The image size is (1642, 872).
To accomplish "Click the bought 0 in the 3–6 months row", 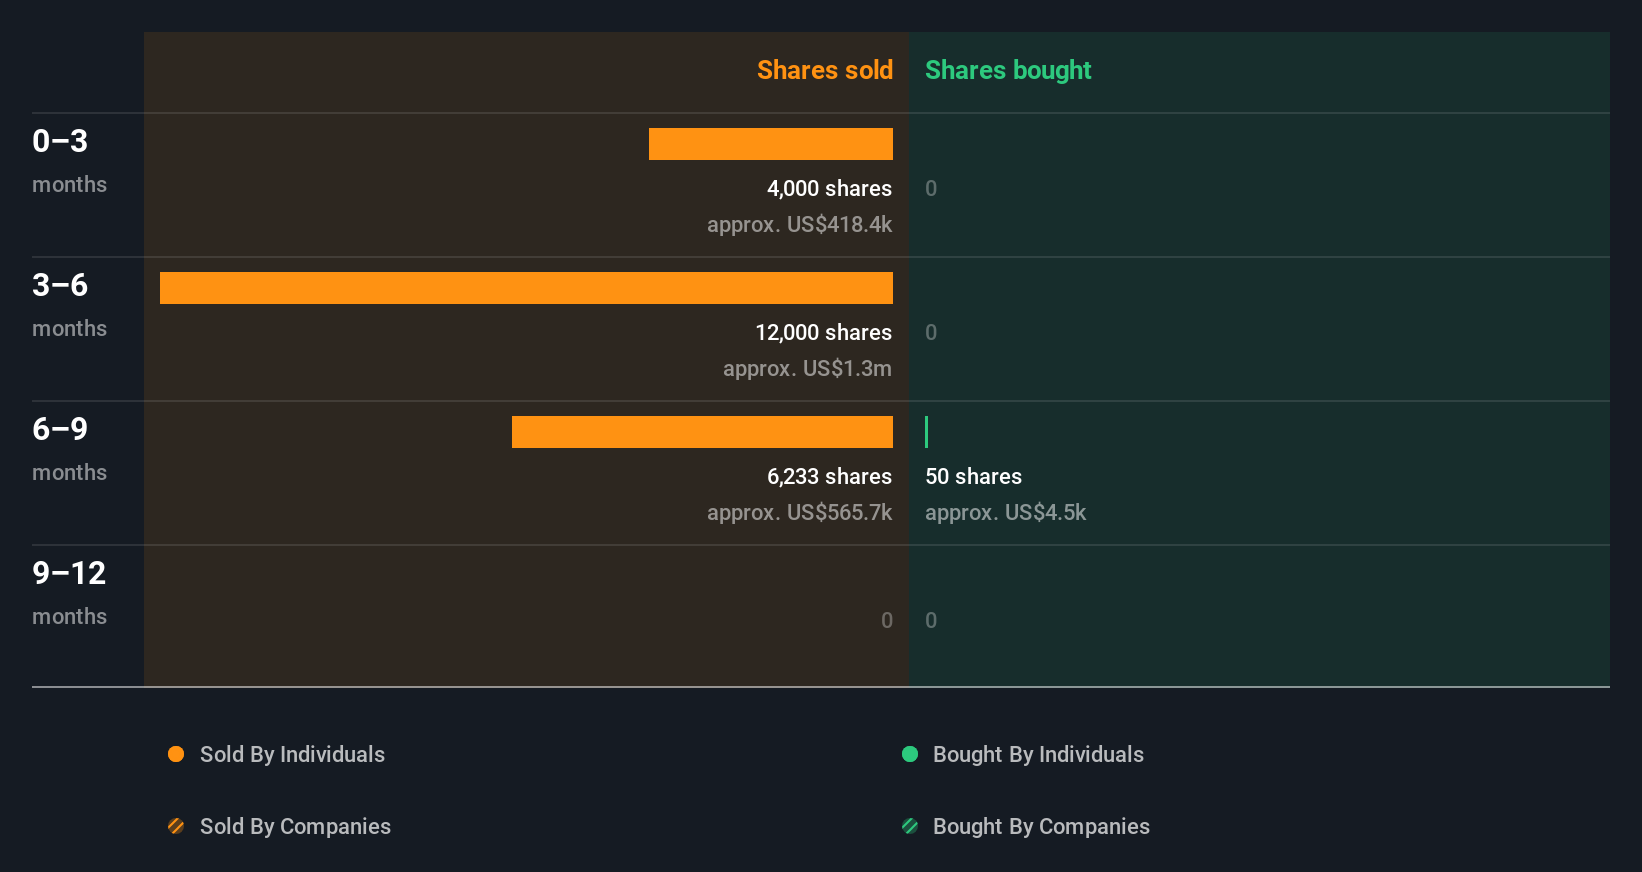I will coord(931,332).
